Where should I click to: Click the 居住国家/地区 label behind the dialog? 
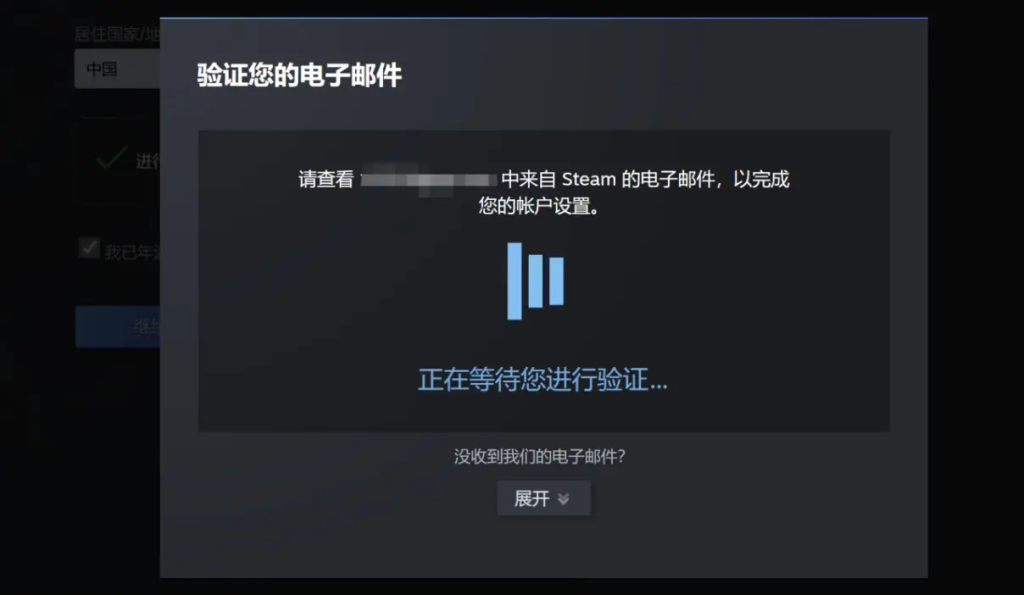click(x=117, y=34)
